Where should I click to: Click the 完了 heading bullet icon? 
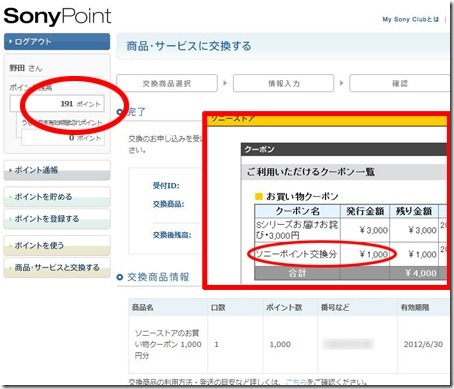(x=120, y=112)
